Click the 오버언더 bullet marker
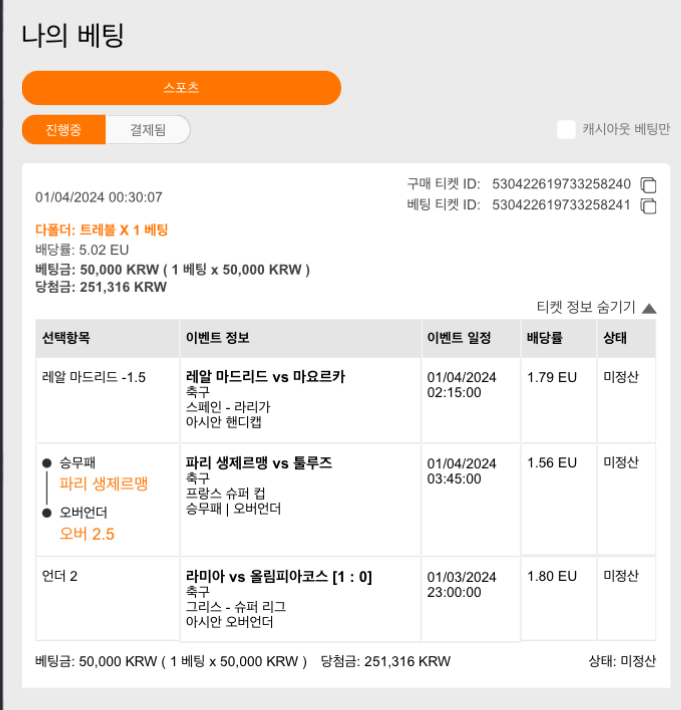Image resolution: width=681 pixels, height=710 pixels. [x=47, y=513]
